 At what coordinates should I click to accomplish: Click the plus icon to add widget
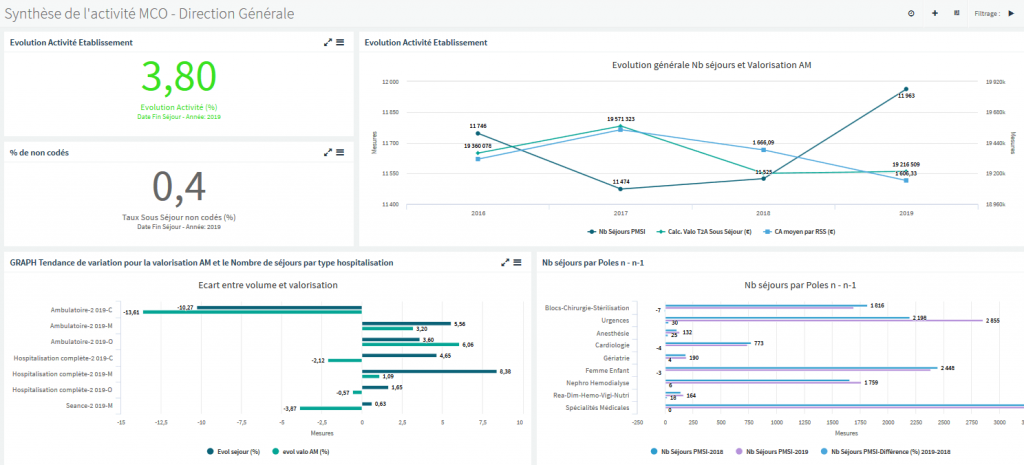(x=934, y=13)
